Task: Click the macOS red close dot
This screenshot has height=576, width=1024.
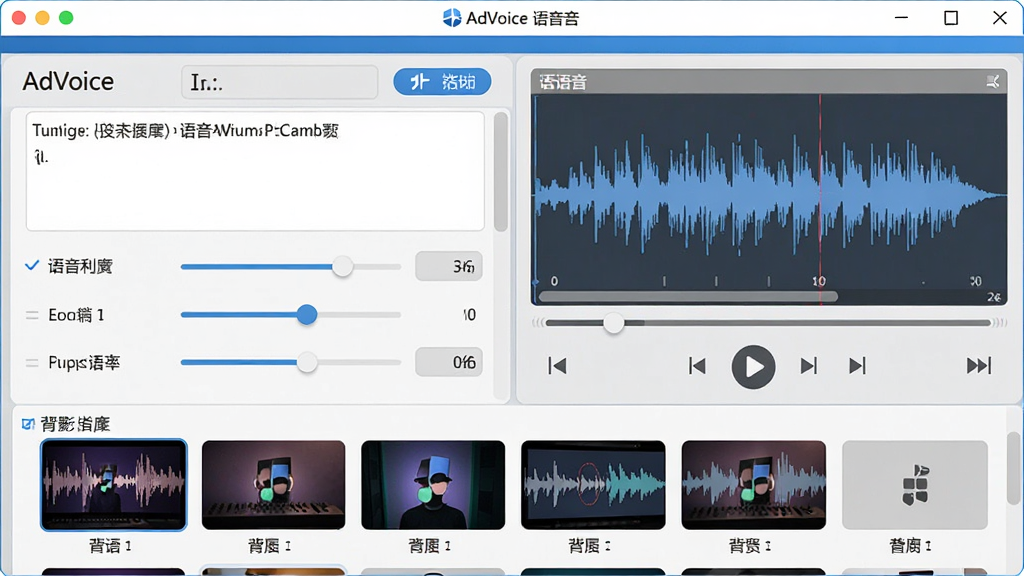Action: point(18,18)
